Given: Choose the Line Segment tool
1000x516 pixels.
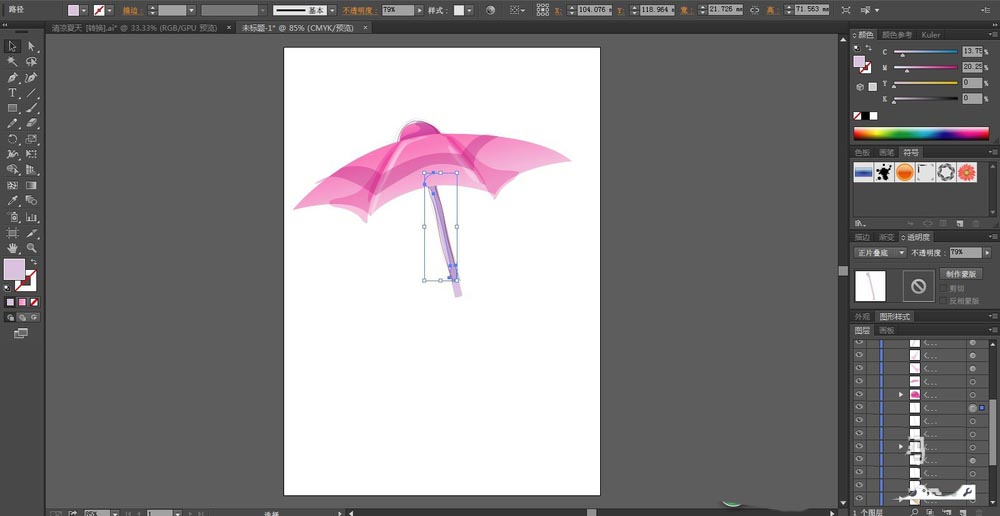Looking at the screenshot, I should click(x=31, y=92).
